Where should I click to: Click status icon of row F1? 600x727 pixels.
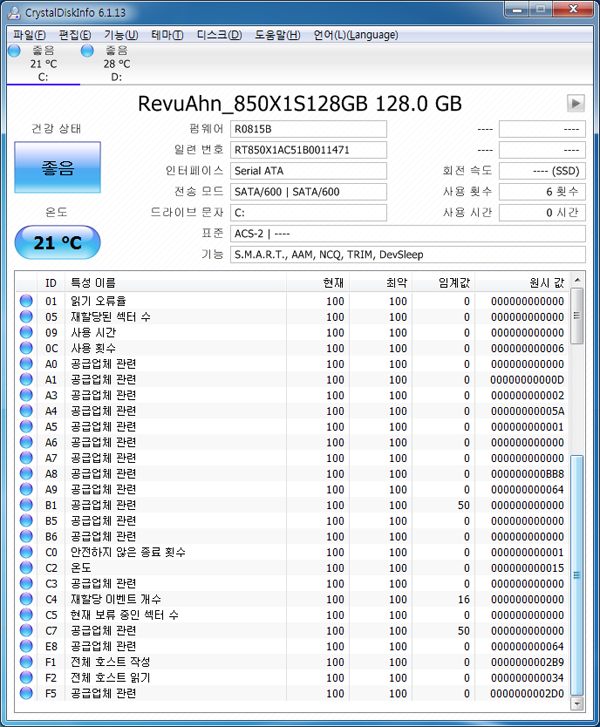[x=26, y=662]
